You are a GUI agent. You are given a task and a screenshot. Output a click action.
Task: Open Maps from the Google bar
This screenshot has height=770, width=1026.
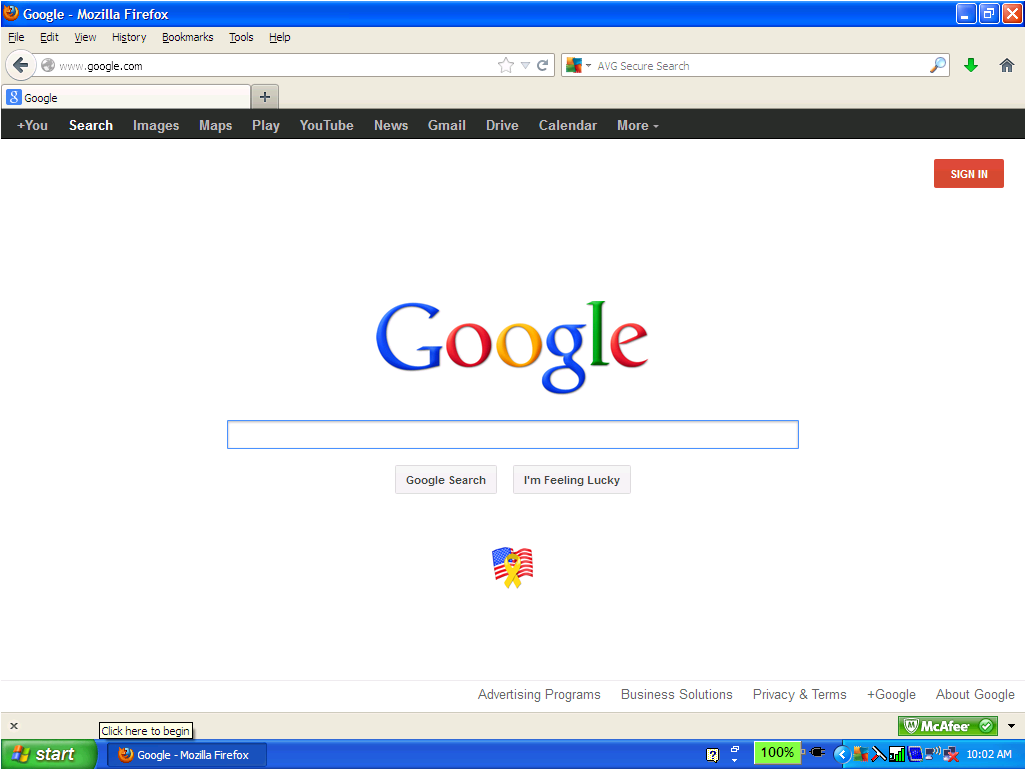[x=215, y=125]
